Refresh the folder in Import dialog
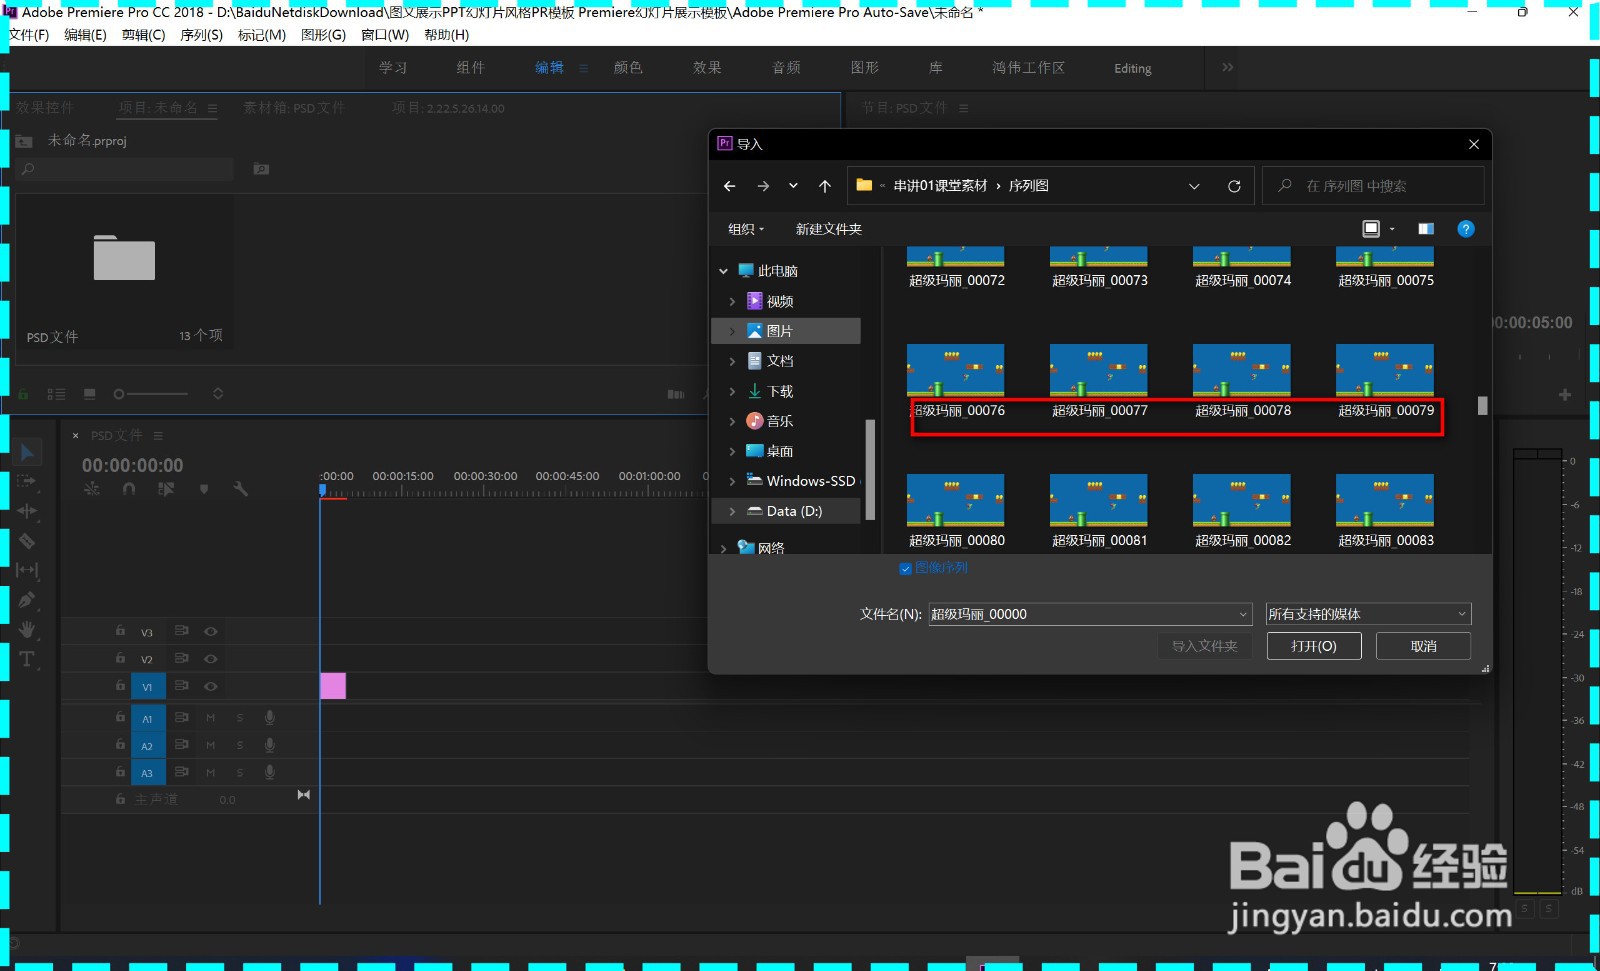Image resolution: width=1600 pixels, height=971 pixels. click(1234, 186)
